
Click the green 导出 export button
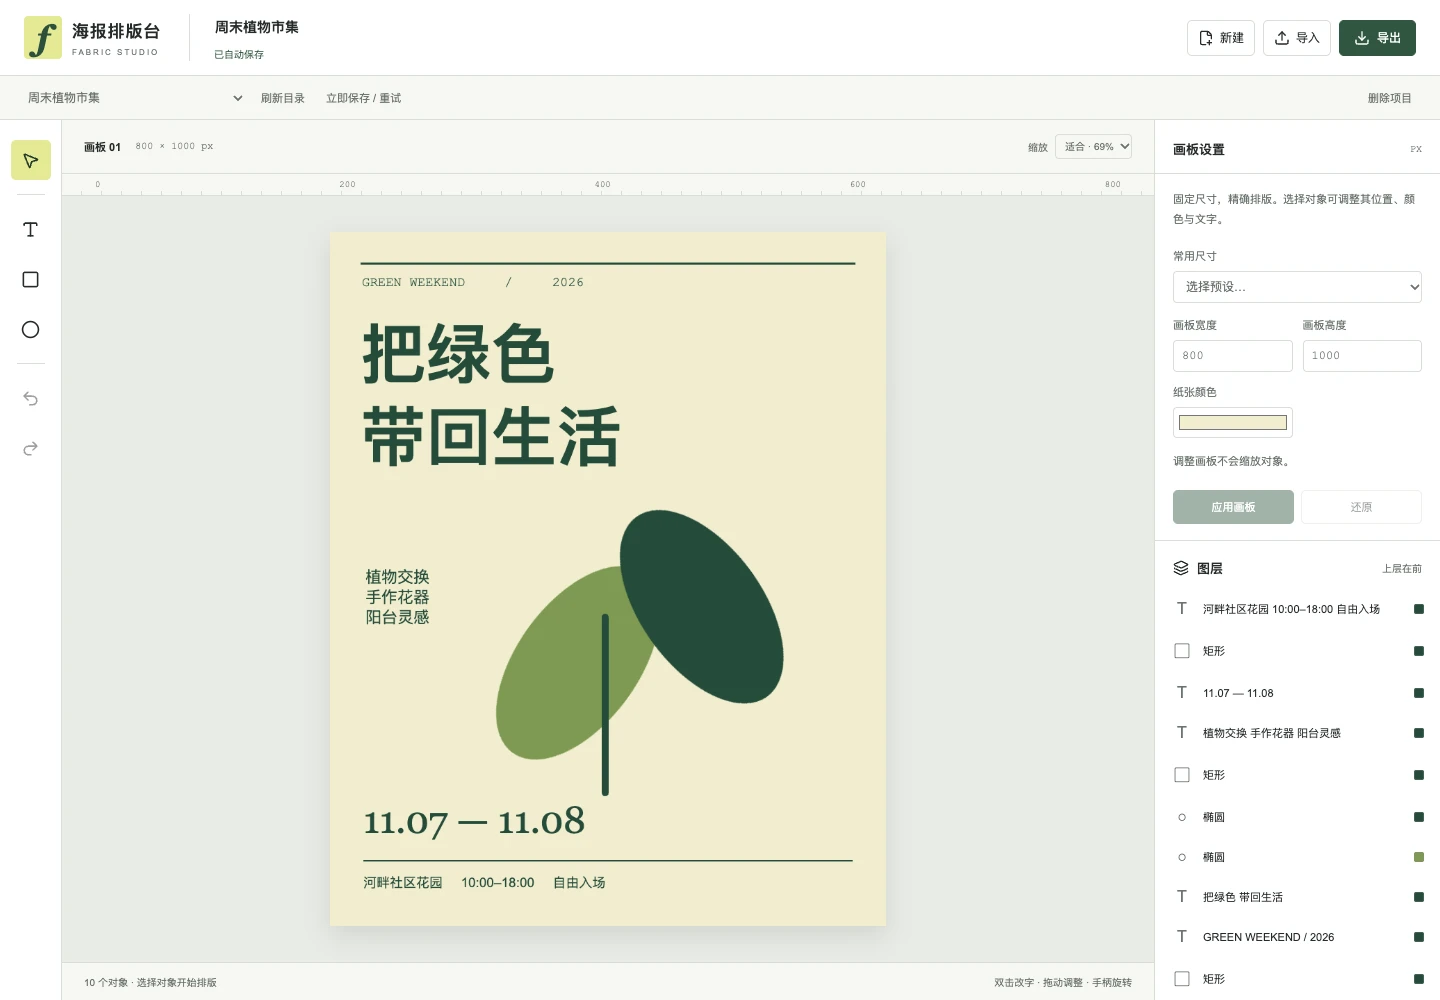[1377, 38]
